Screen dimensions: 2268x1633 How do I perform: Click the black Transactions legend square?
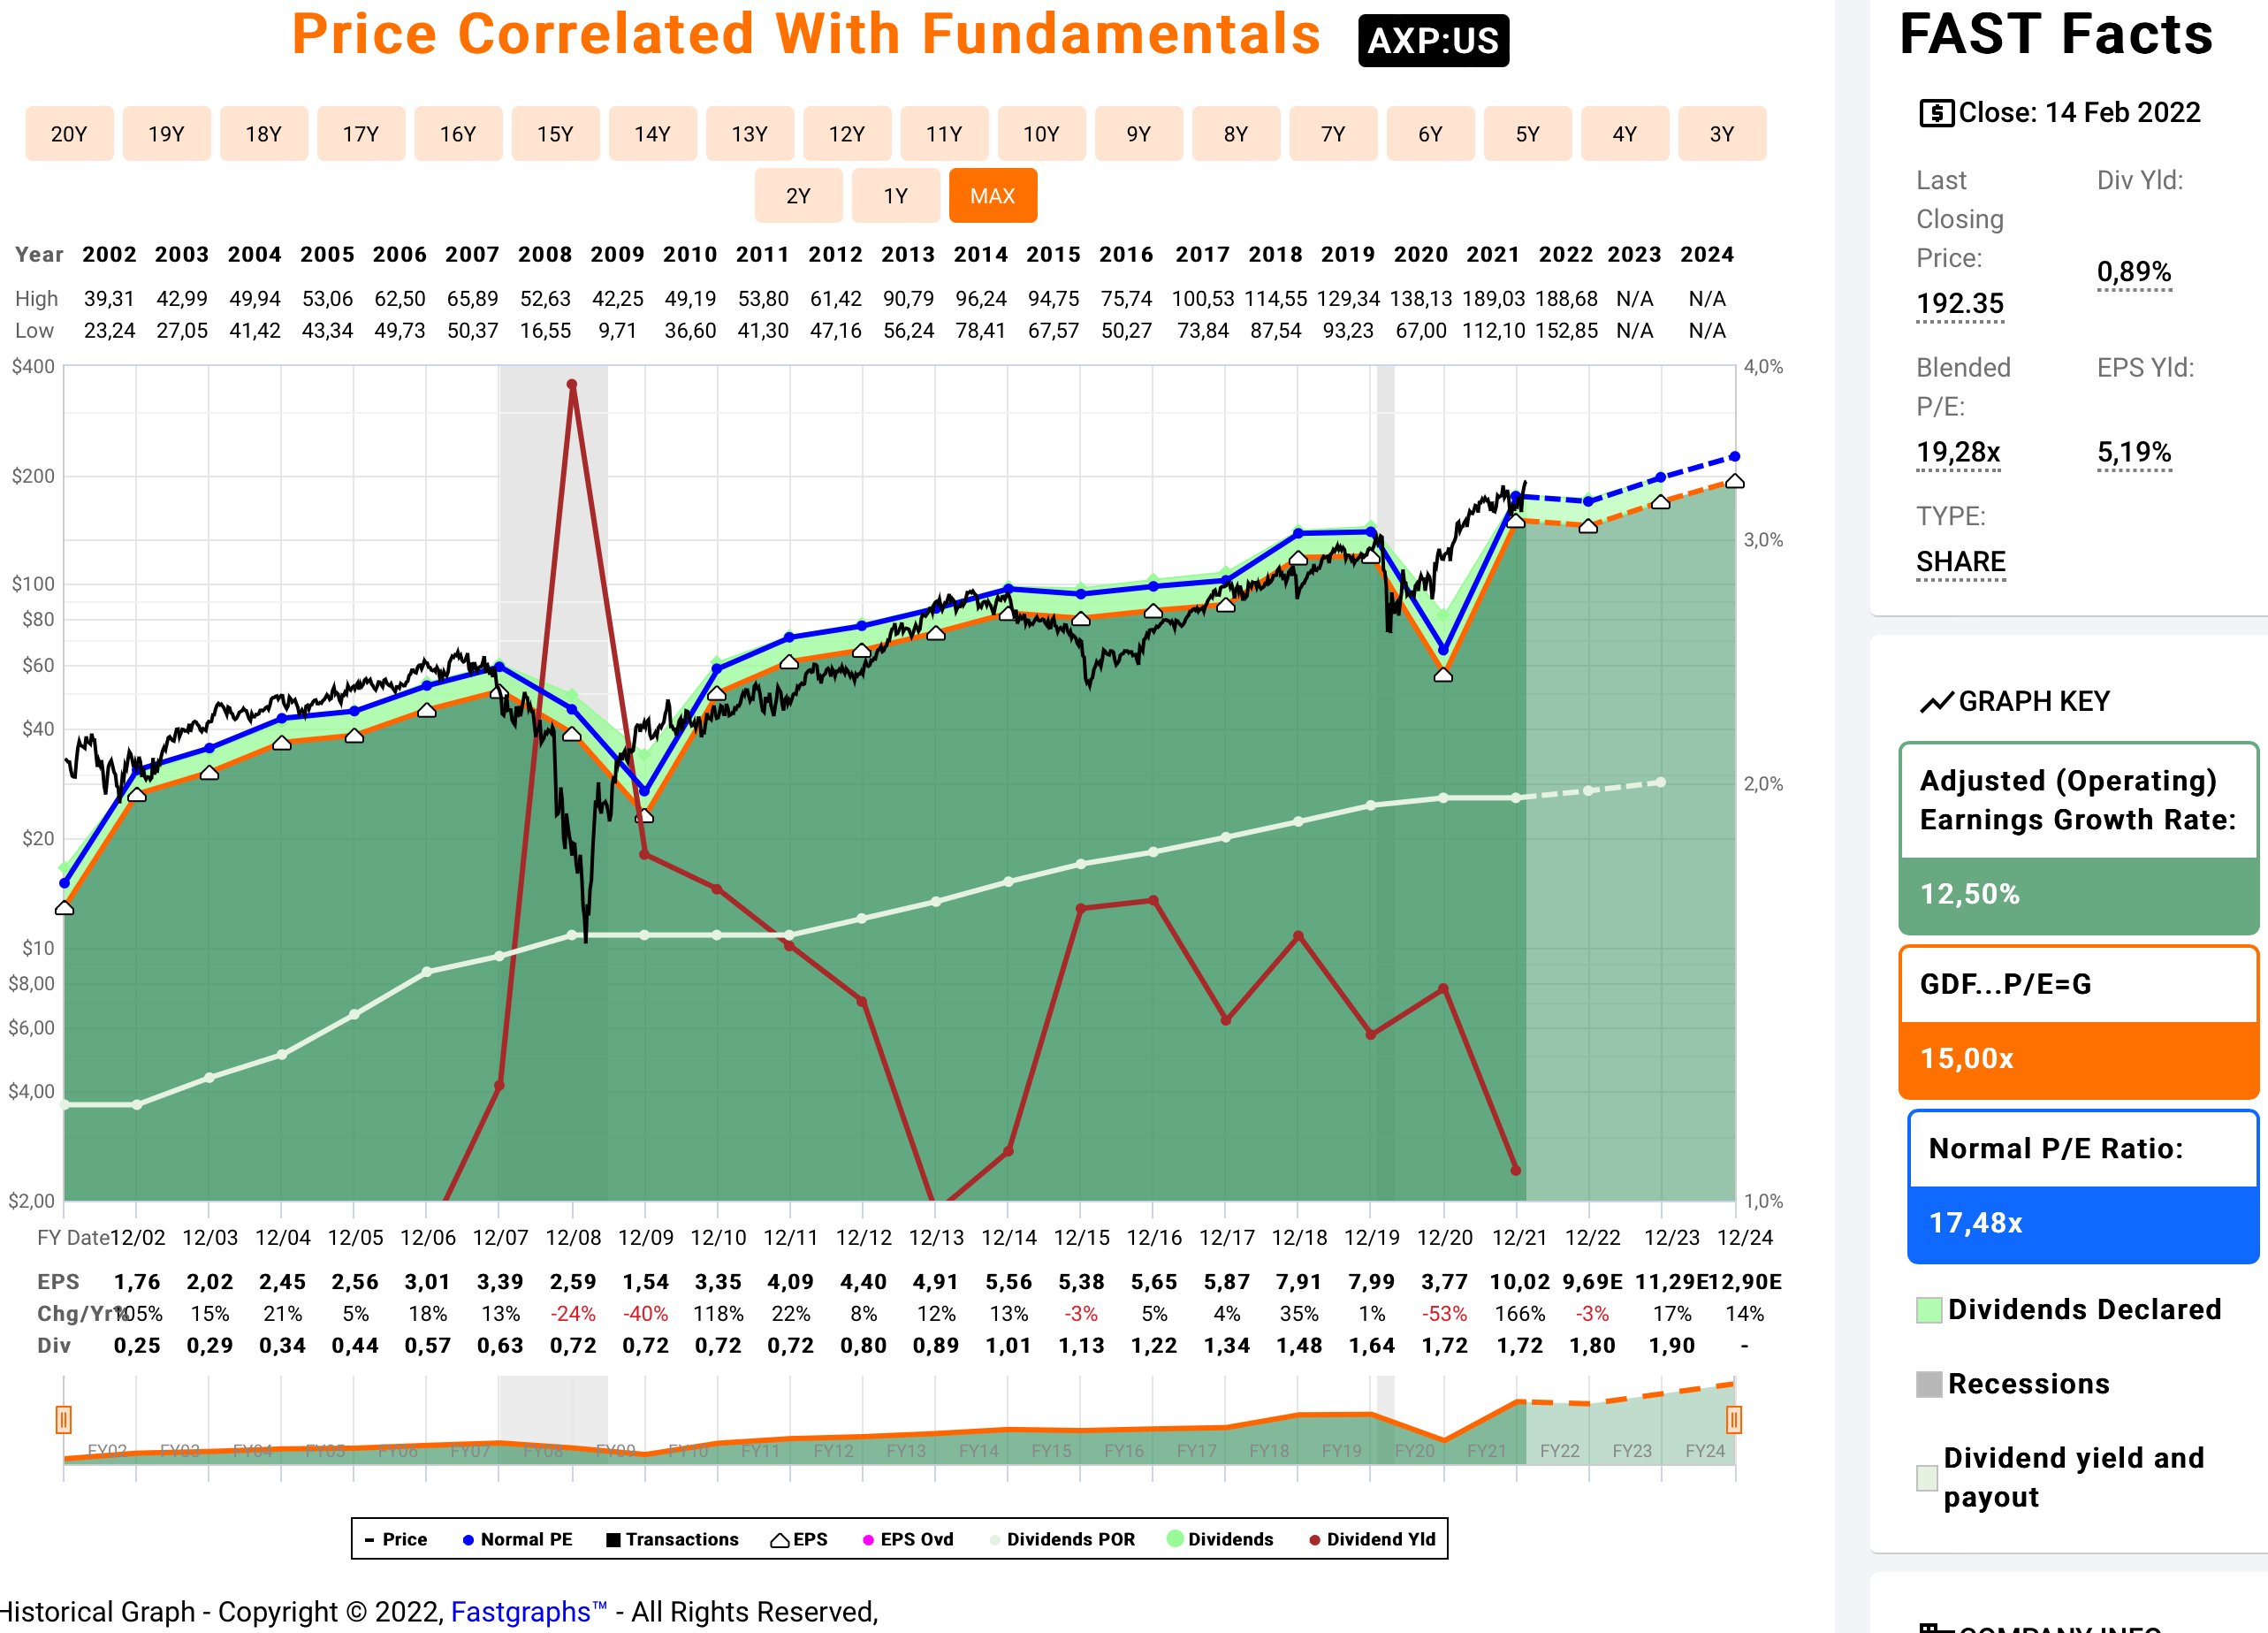pyautogui.click(x=613, y=1540)
